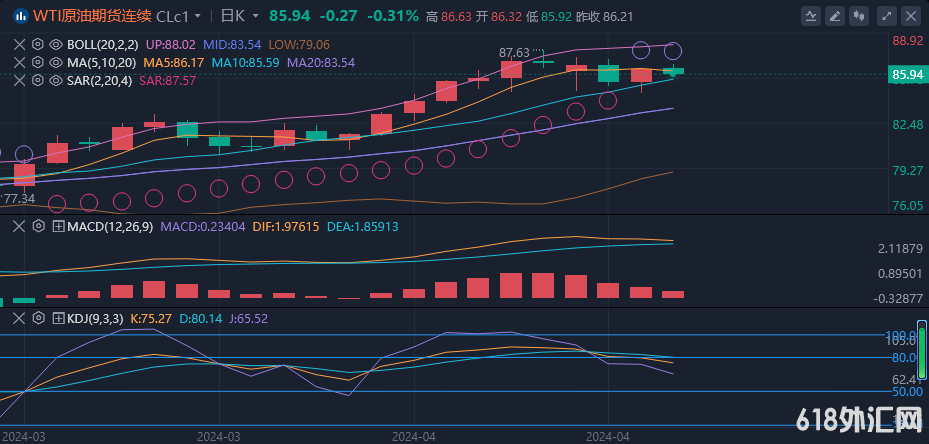
Task: Click the MA10:85.59 value
Action: tap(245, 62)
